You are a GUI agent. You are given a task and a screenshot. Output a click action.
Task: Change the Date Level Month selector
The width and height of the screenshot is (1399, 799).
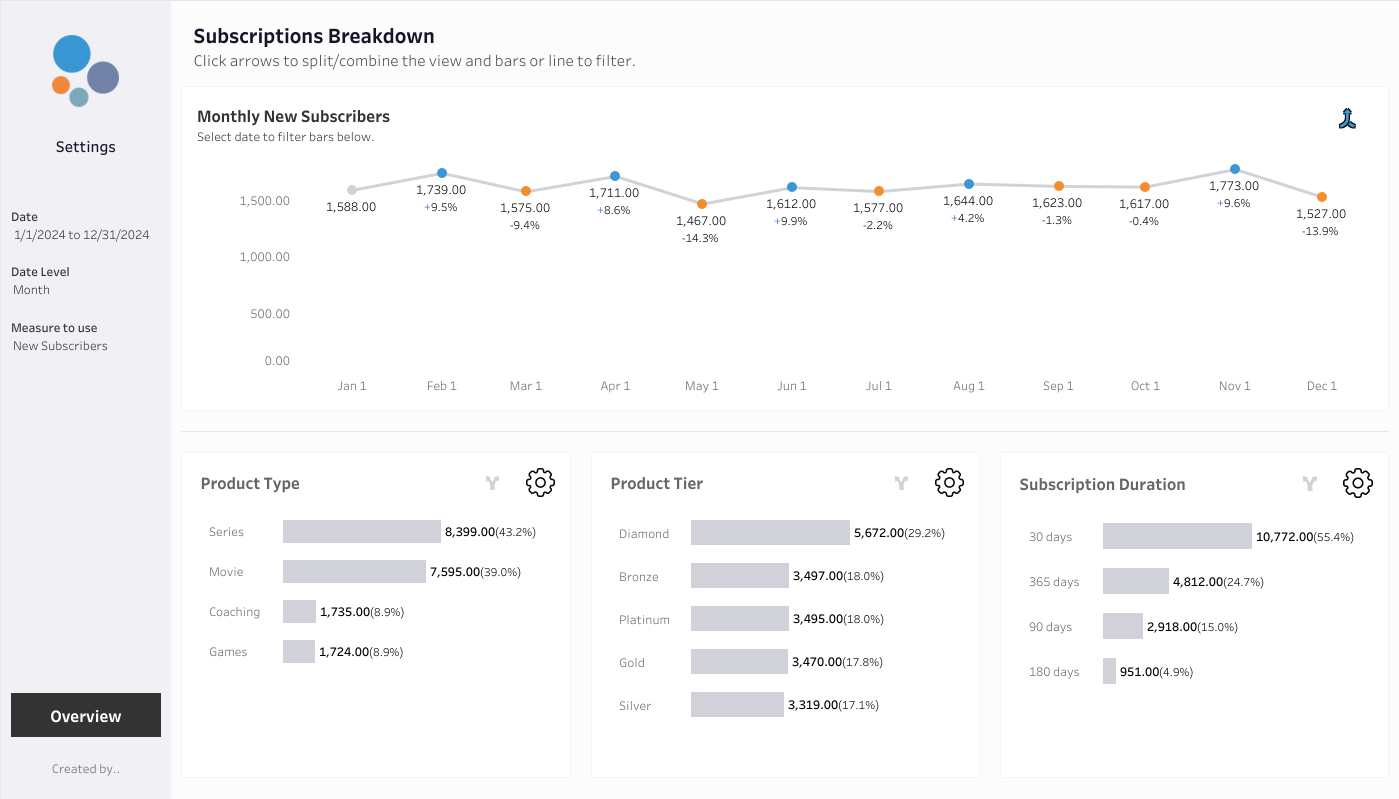(x=31, y=290)
